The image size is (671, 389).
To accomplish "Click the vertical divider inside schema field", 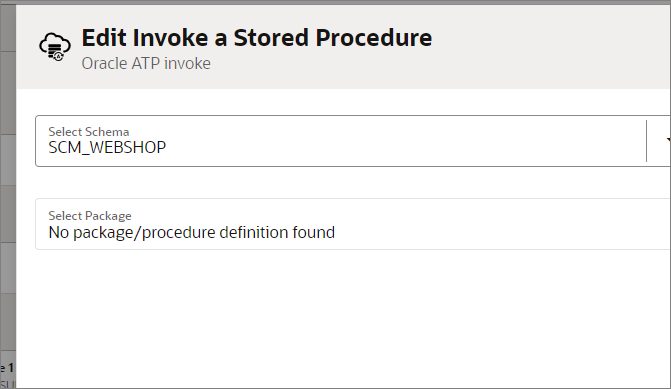I will [646, 141].
